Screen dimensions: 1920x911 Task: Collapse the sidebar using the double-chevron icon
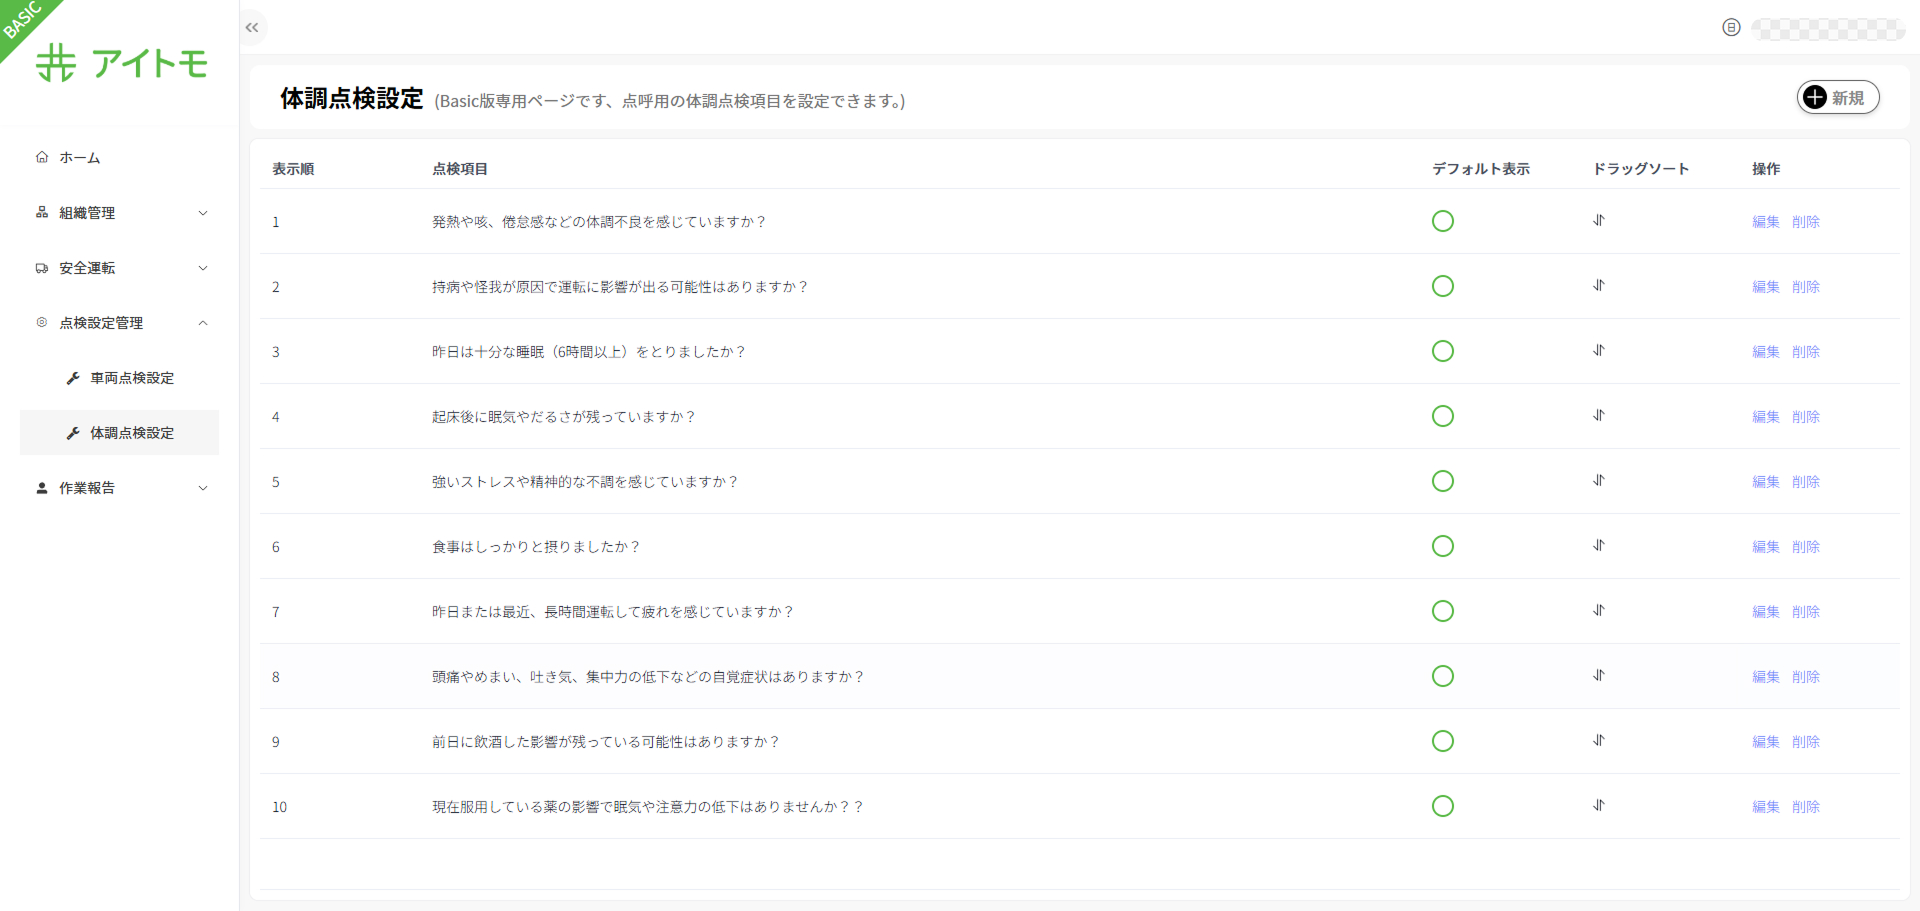pyautogui.click(x=251, y=27)
